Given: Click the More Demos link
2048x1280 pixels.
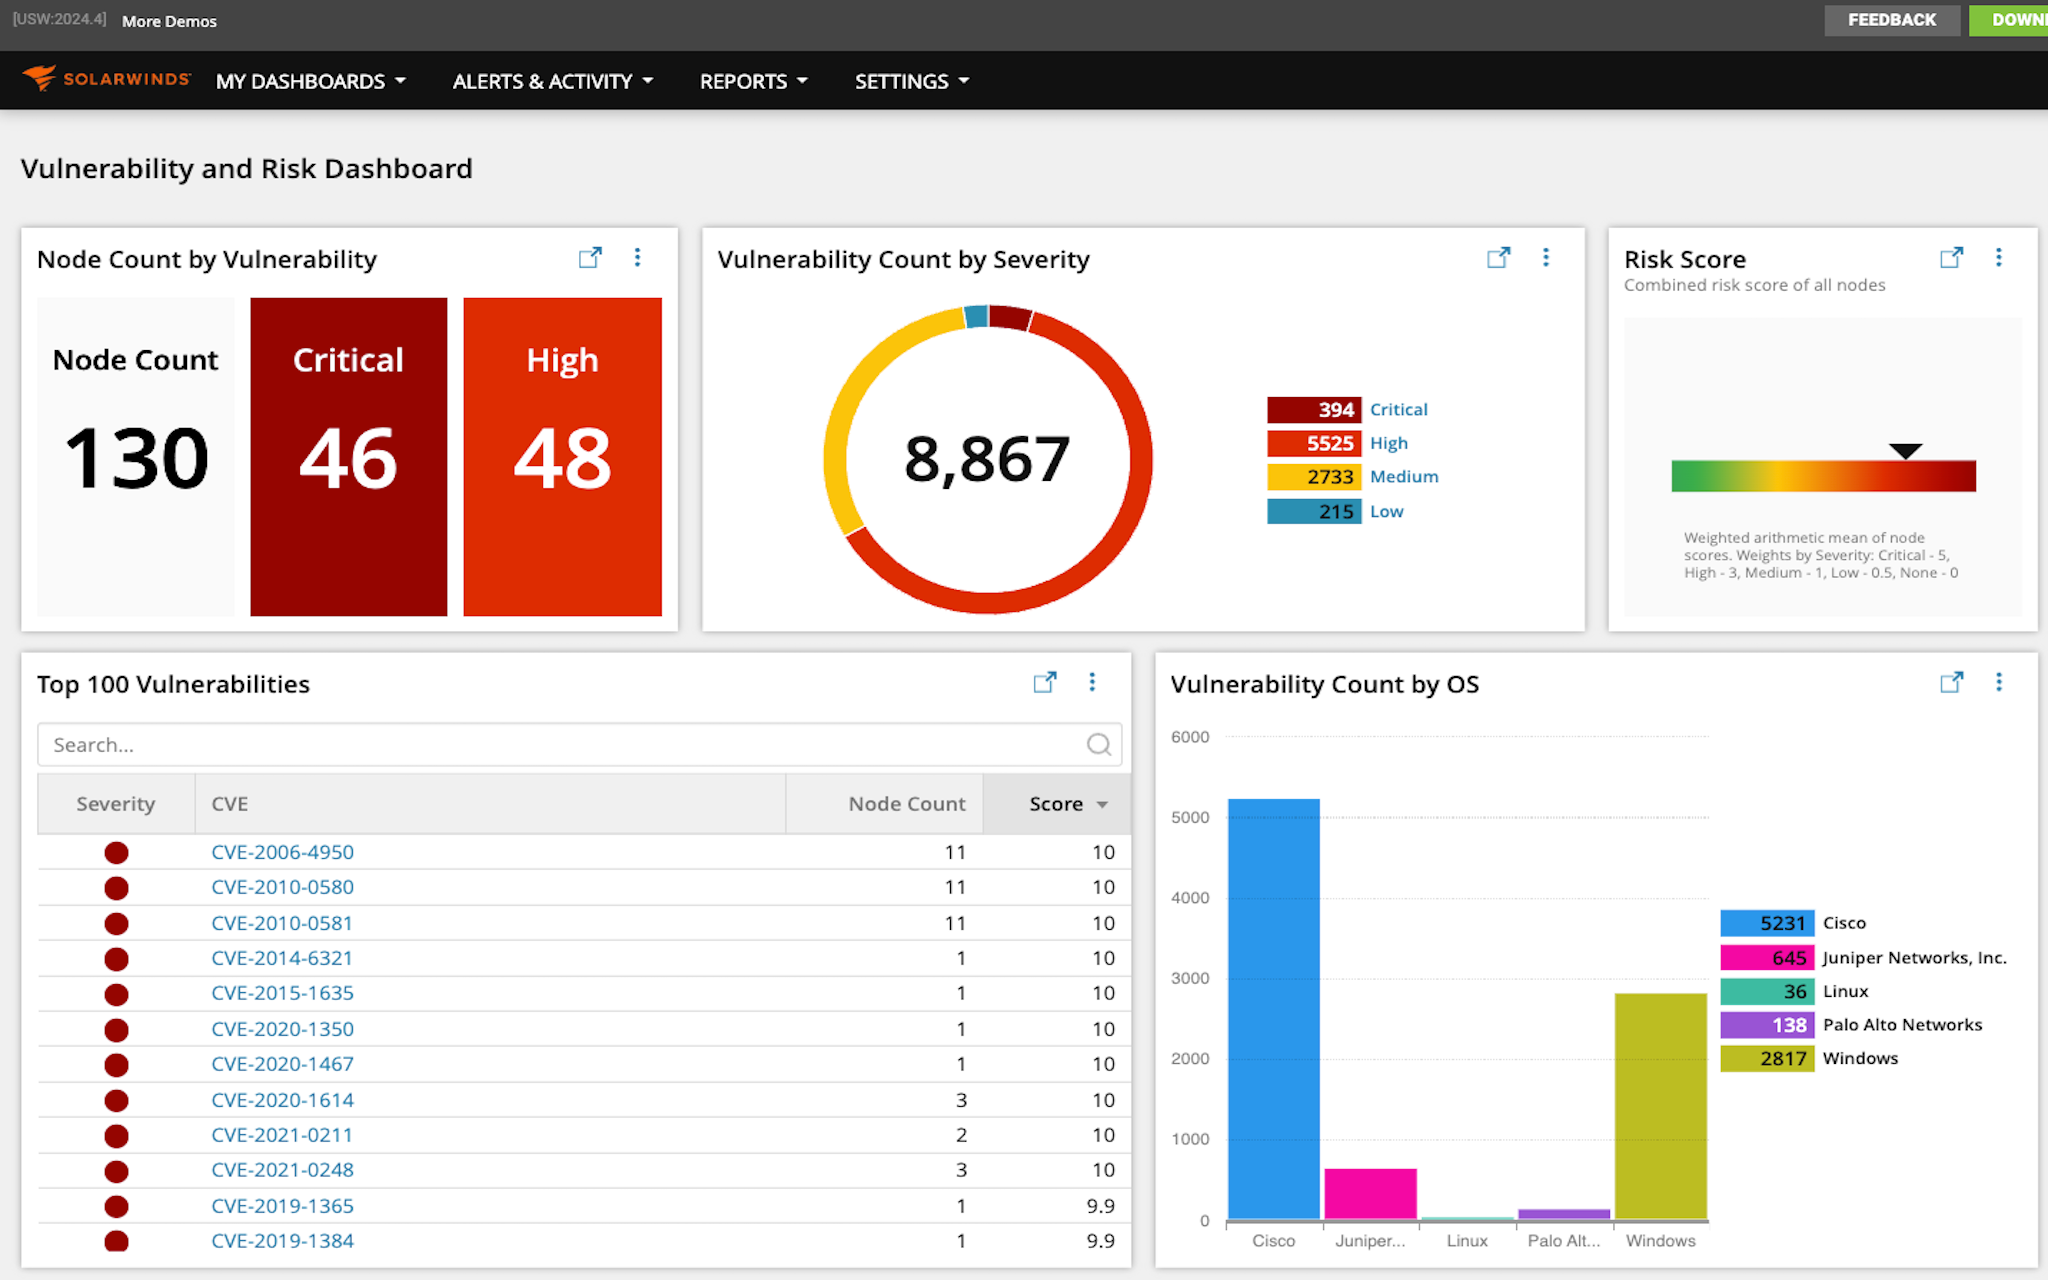Looking at the screenshot, I should point(169,20).
